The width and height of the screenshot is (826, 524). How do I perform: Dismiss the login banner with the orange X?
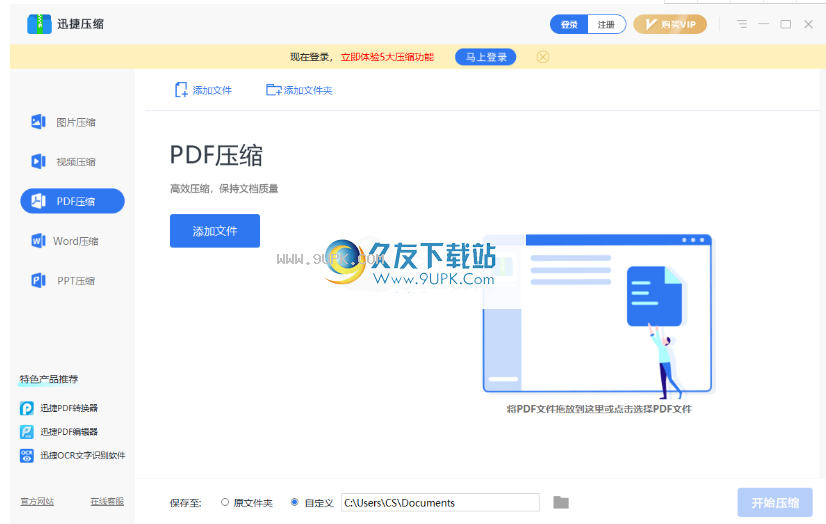(x=543, y=57)
